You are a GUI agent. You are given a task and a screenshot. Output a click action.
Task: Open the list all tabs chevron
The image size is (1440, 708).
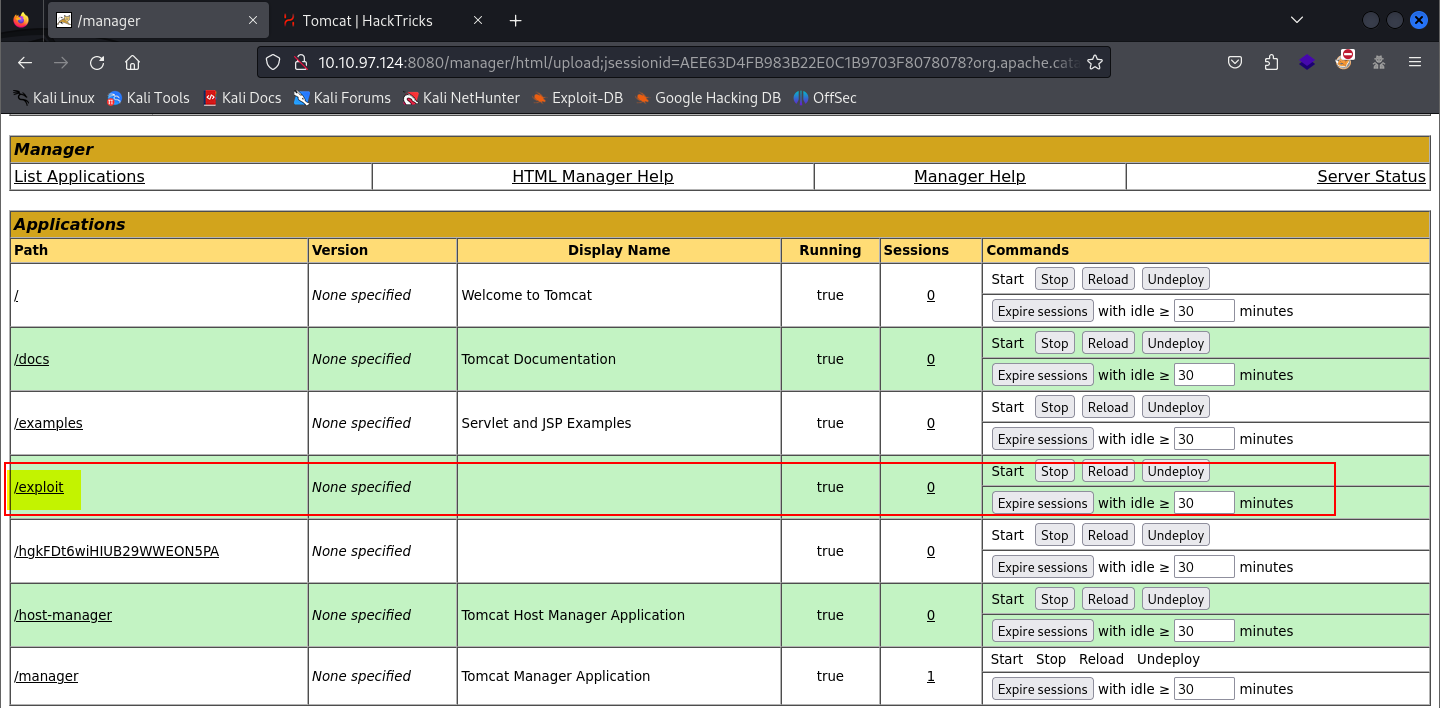click(1297, 20)
